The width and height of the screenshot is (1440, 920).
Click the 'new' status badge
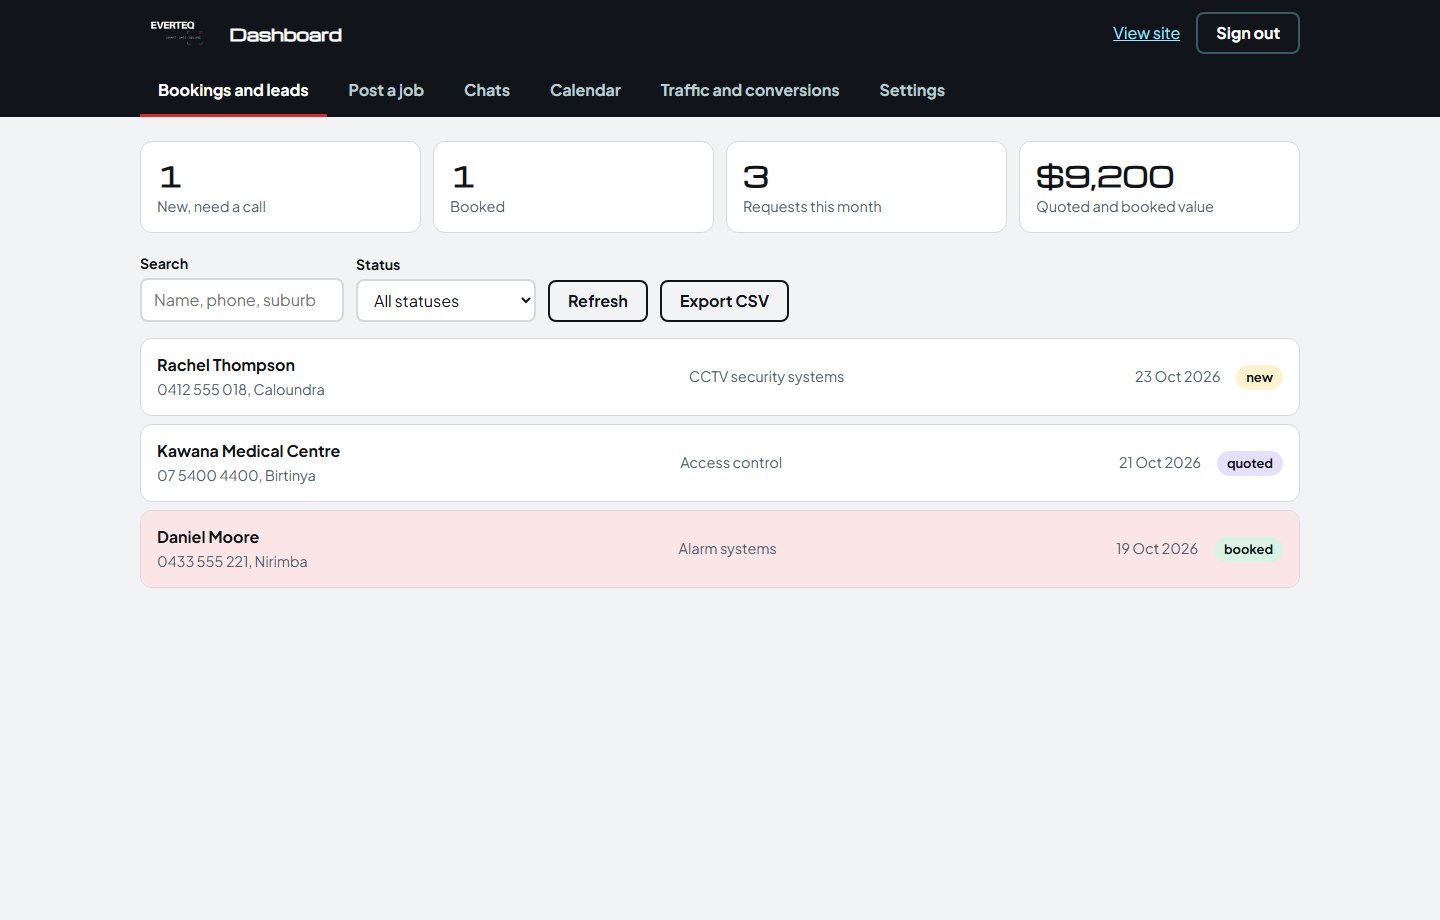(1259, 377)
